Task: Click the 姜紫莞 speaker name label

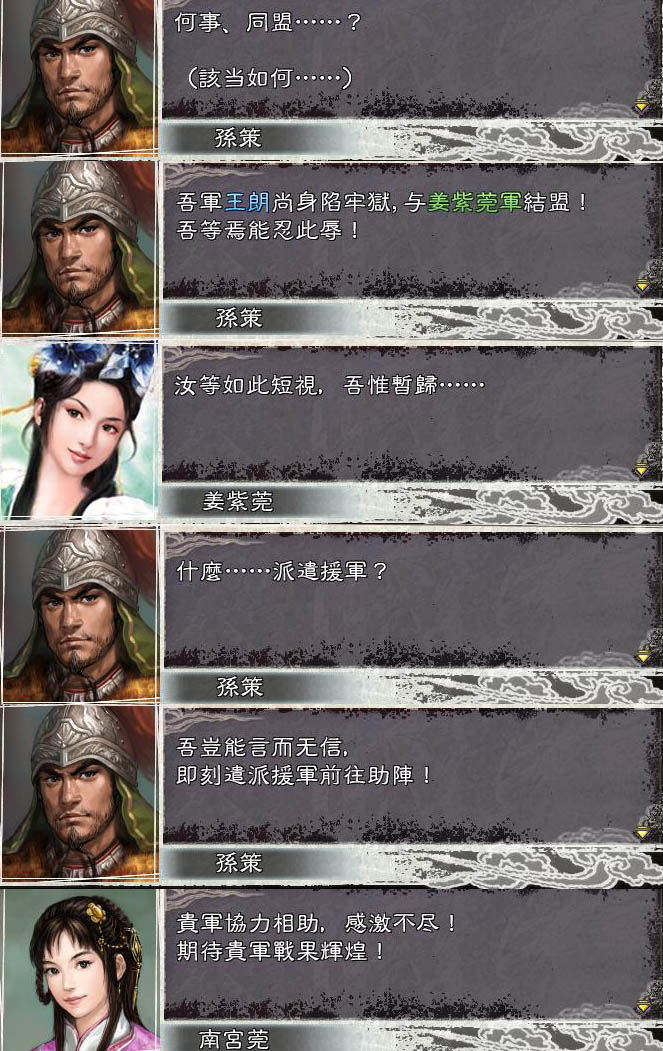Action: [238, 501]
